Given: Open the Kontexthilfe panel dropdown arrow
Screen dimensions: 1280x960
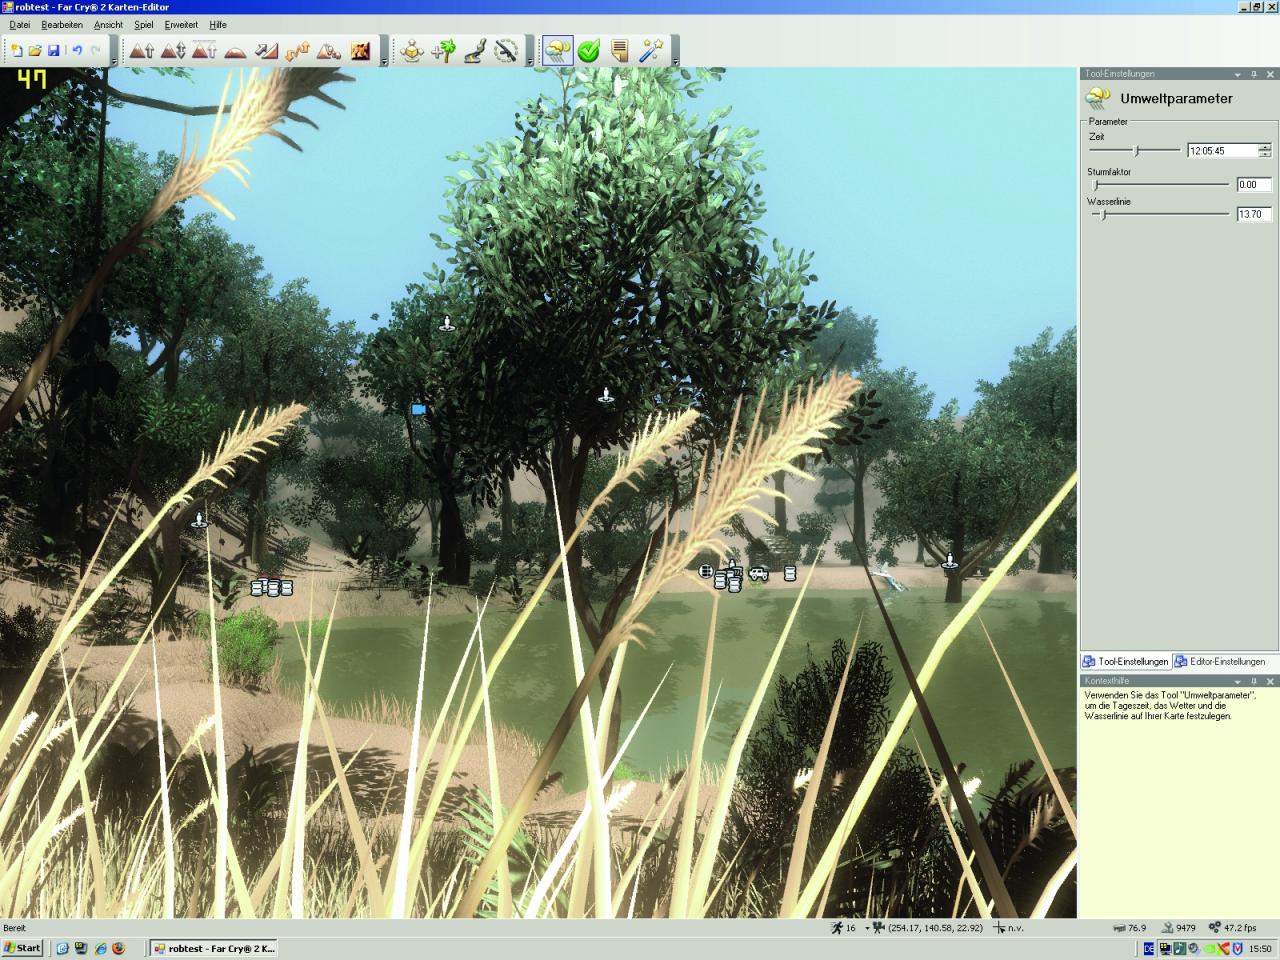Looking at the screenshot, I should pyautogui.click(x=1237, y=681).
